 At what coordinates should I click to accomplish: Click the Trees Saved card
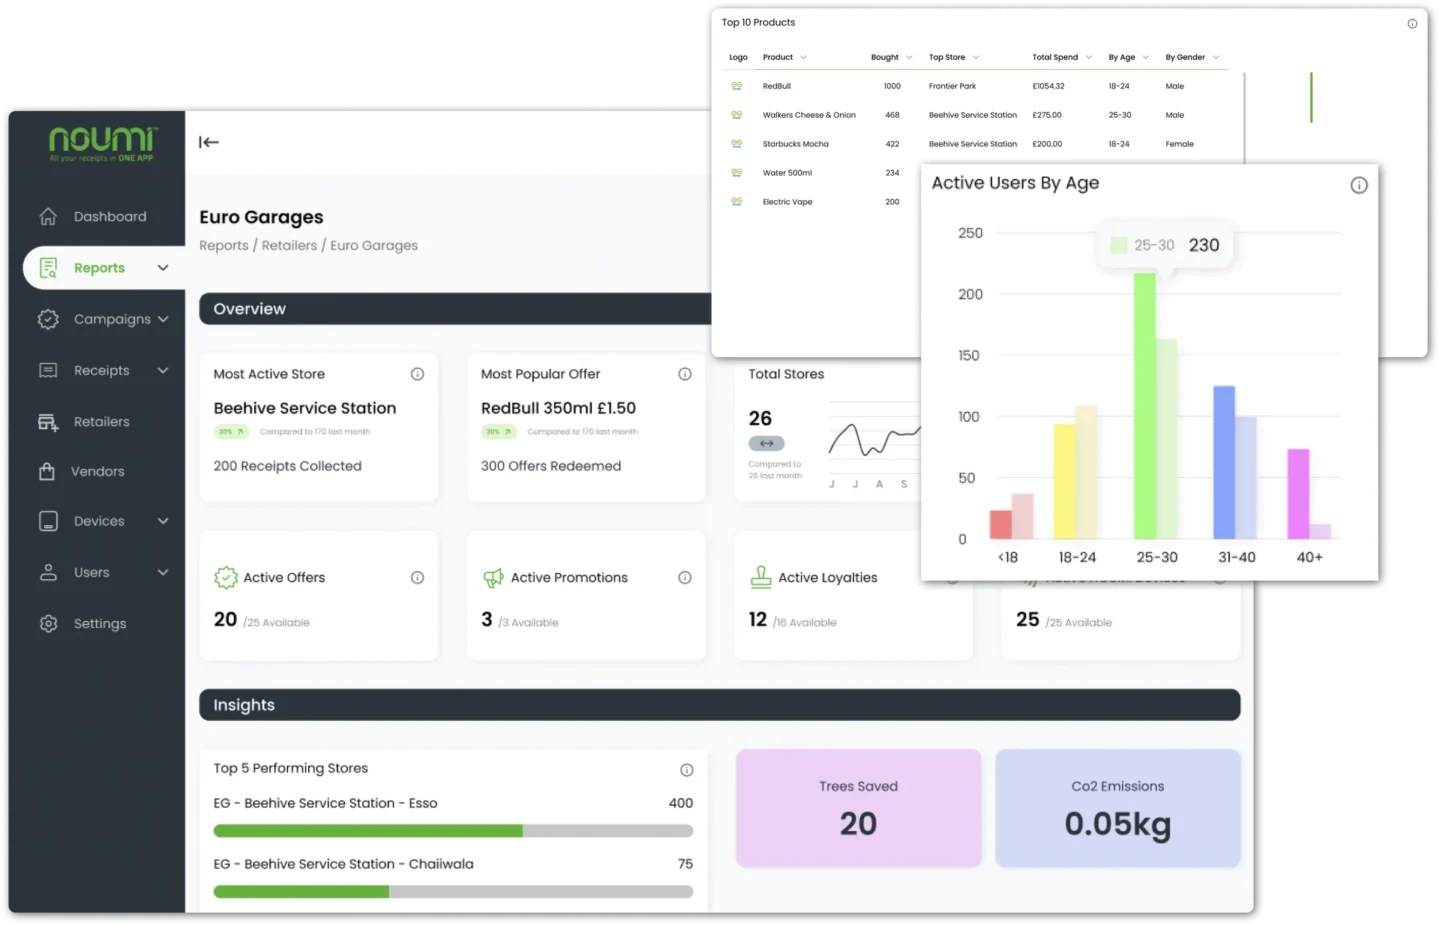tap(858, 808)
